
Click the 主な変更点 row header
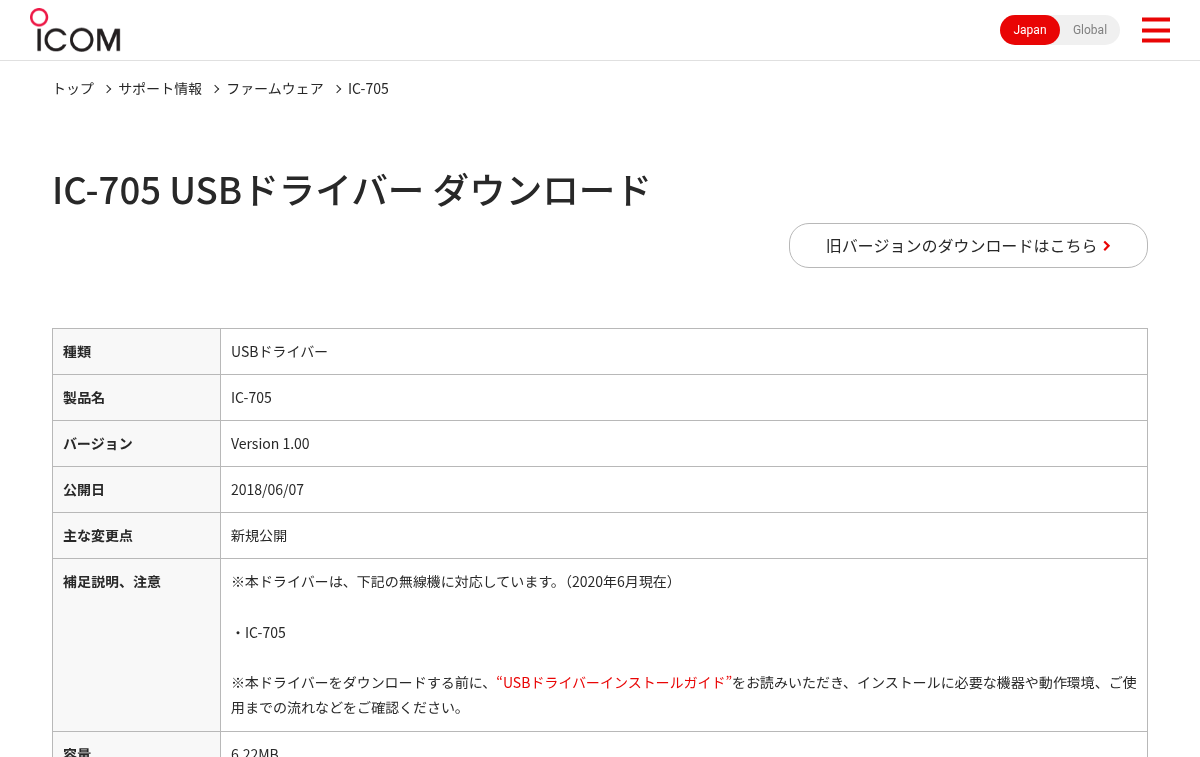(x=136, y=536)
